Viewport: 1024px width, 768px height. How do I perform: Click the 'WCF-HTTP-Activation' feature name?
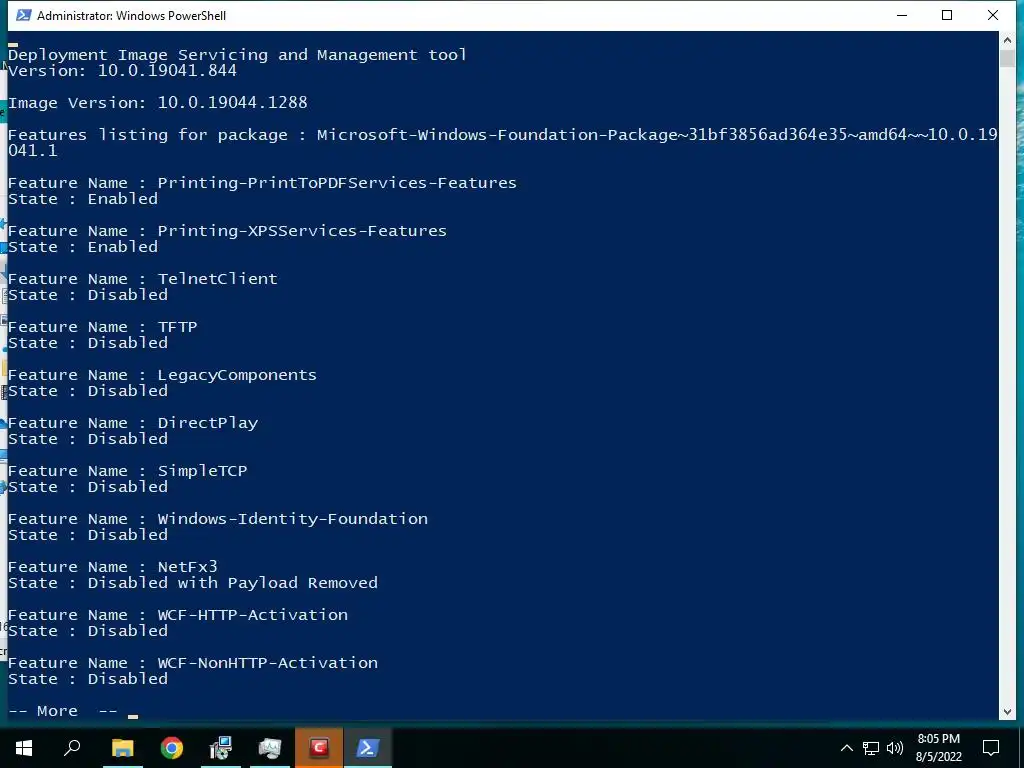[x=253, y=615]
